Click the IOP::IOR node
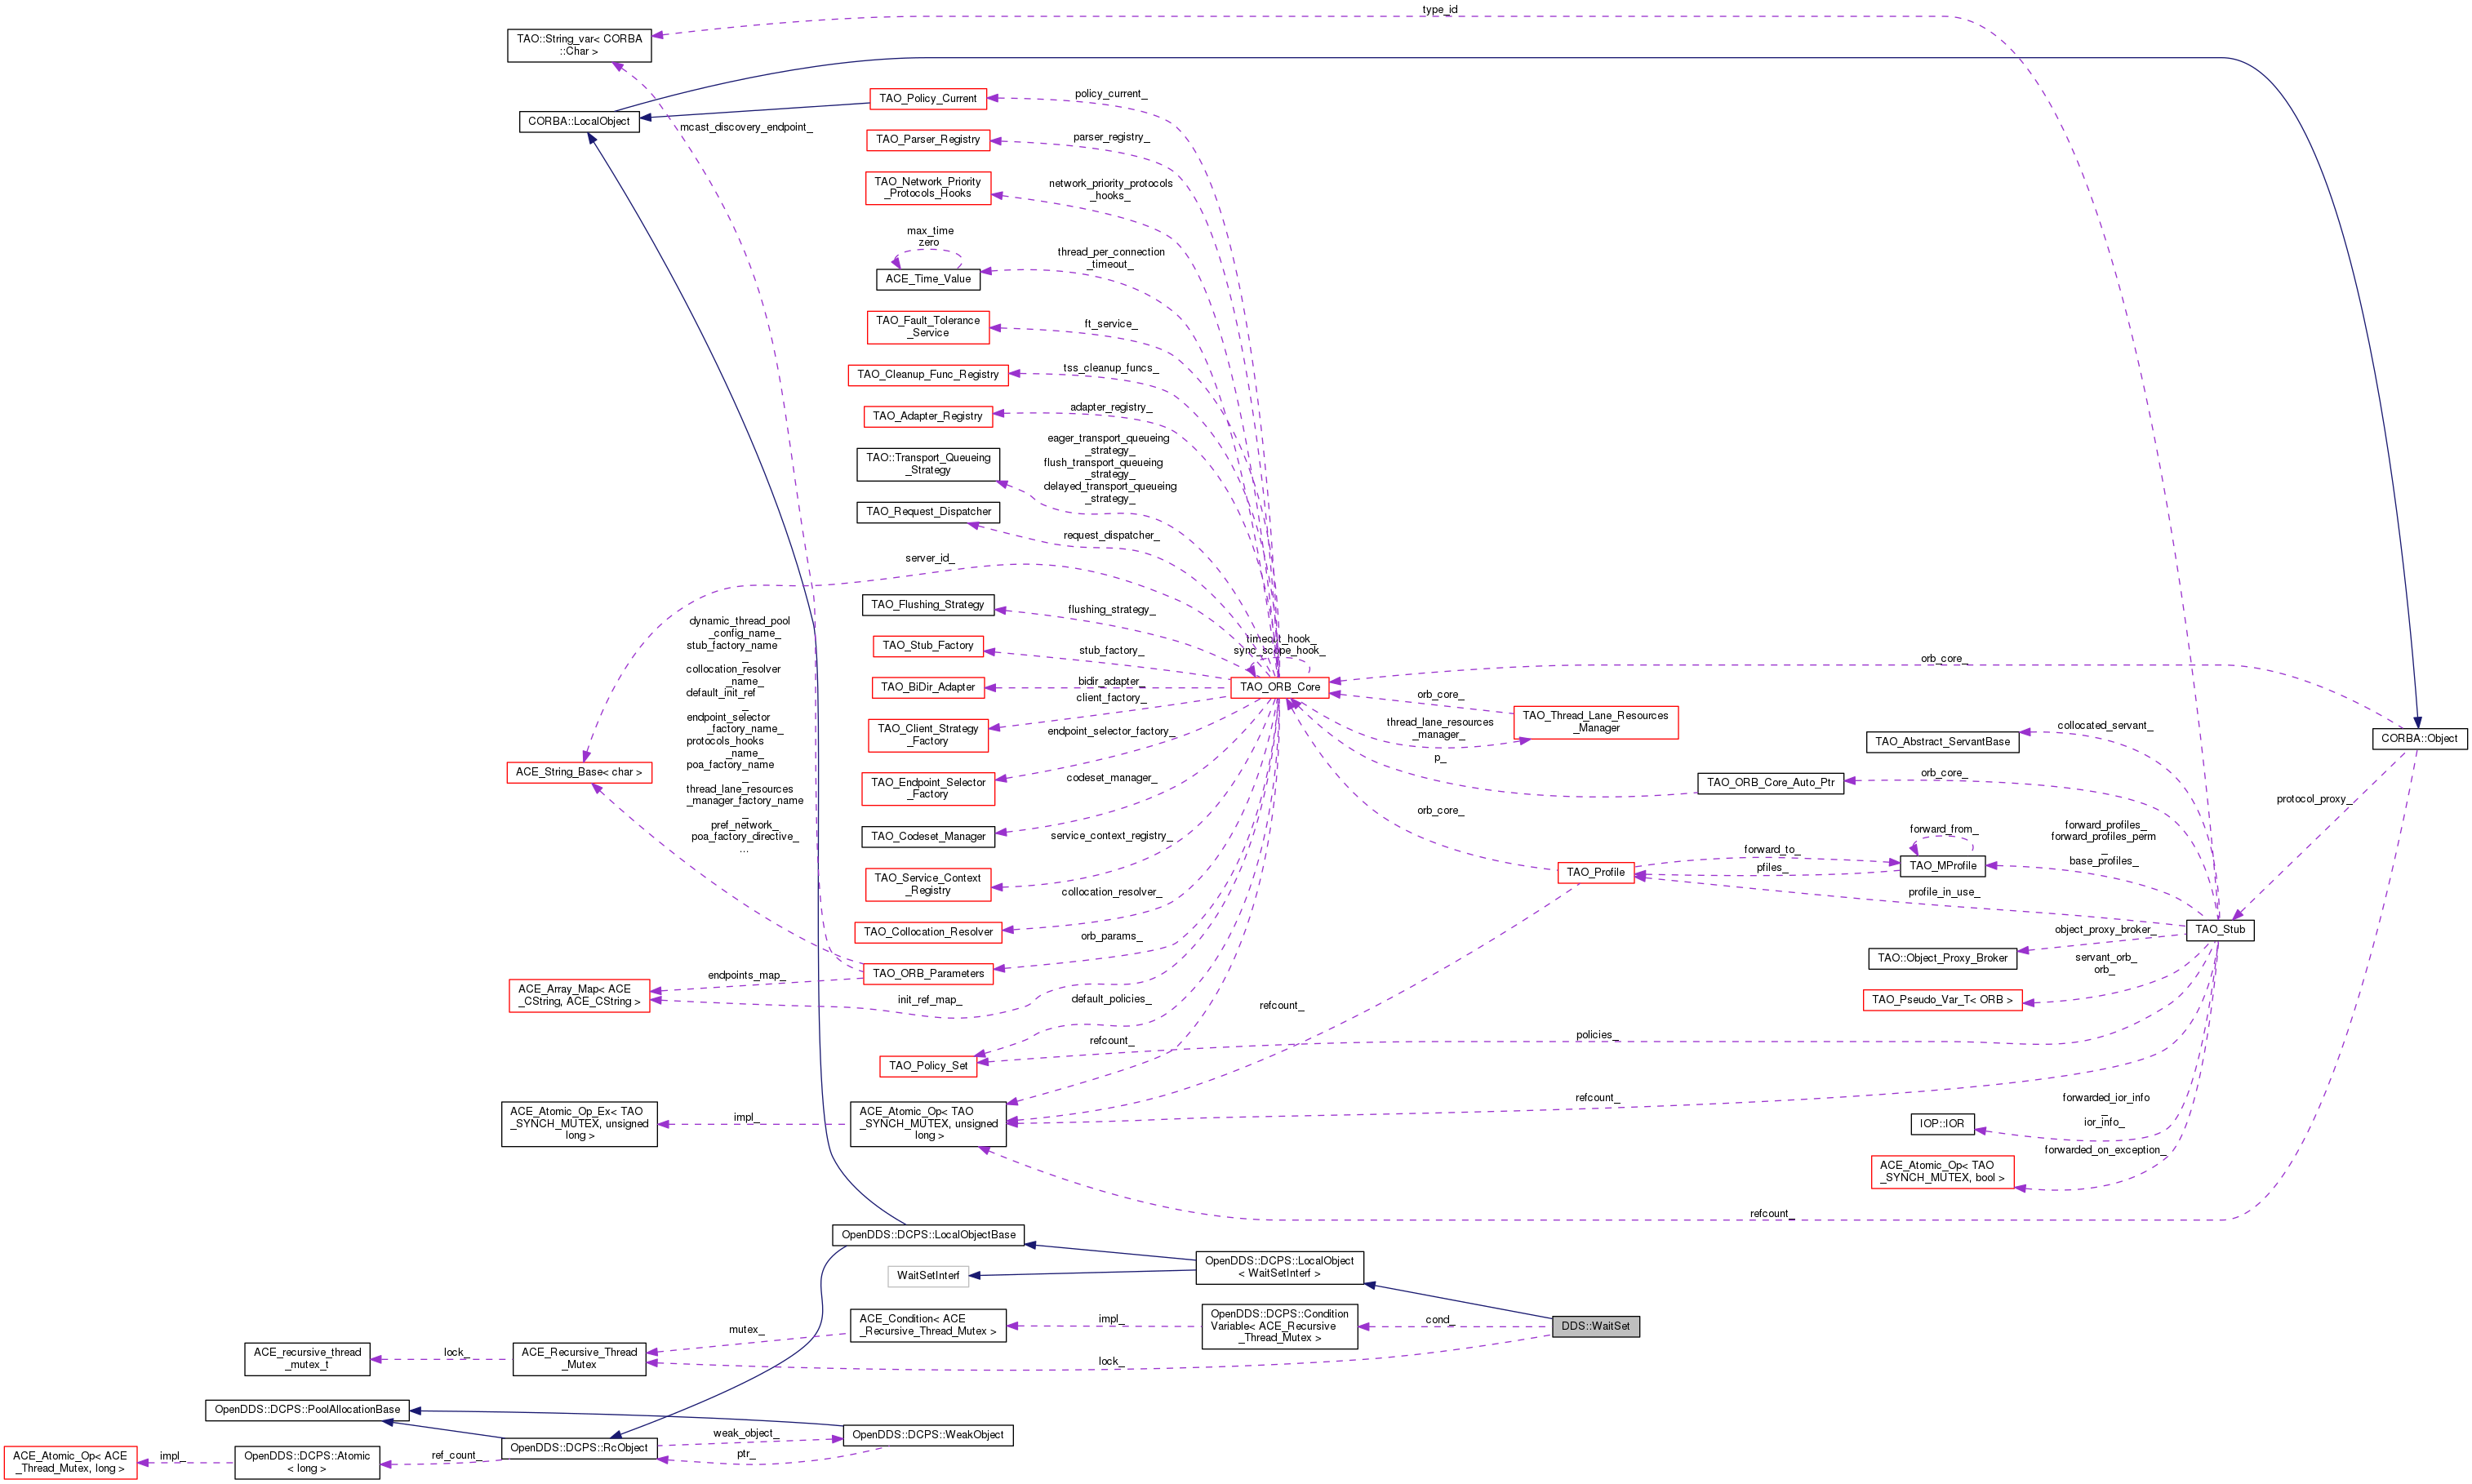The height and width of the screenshot is (1484, 2472). 1942,1124
